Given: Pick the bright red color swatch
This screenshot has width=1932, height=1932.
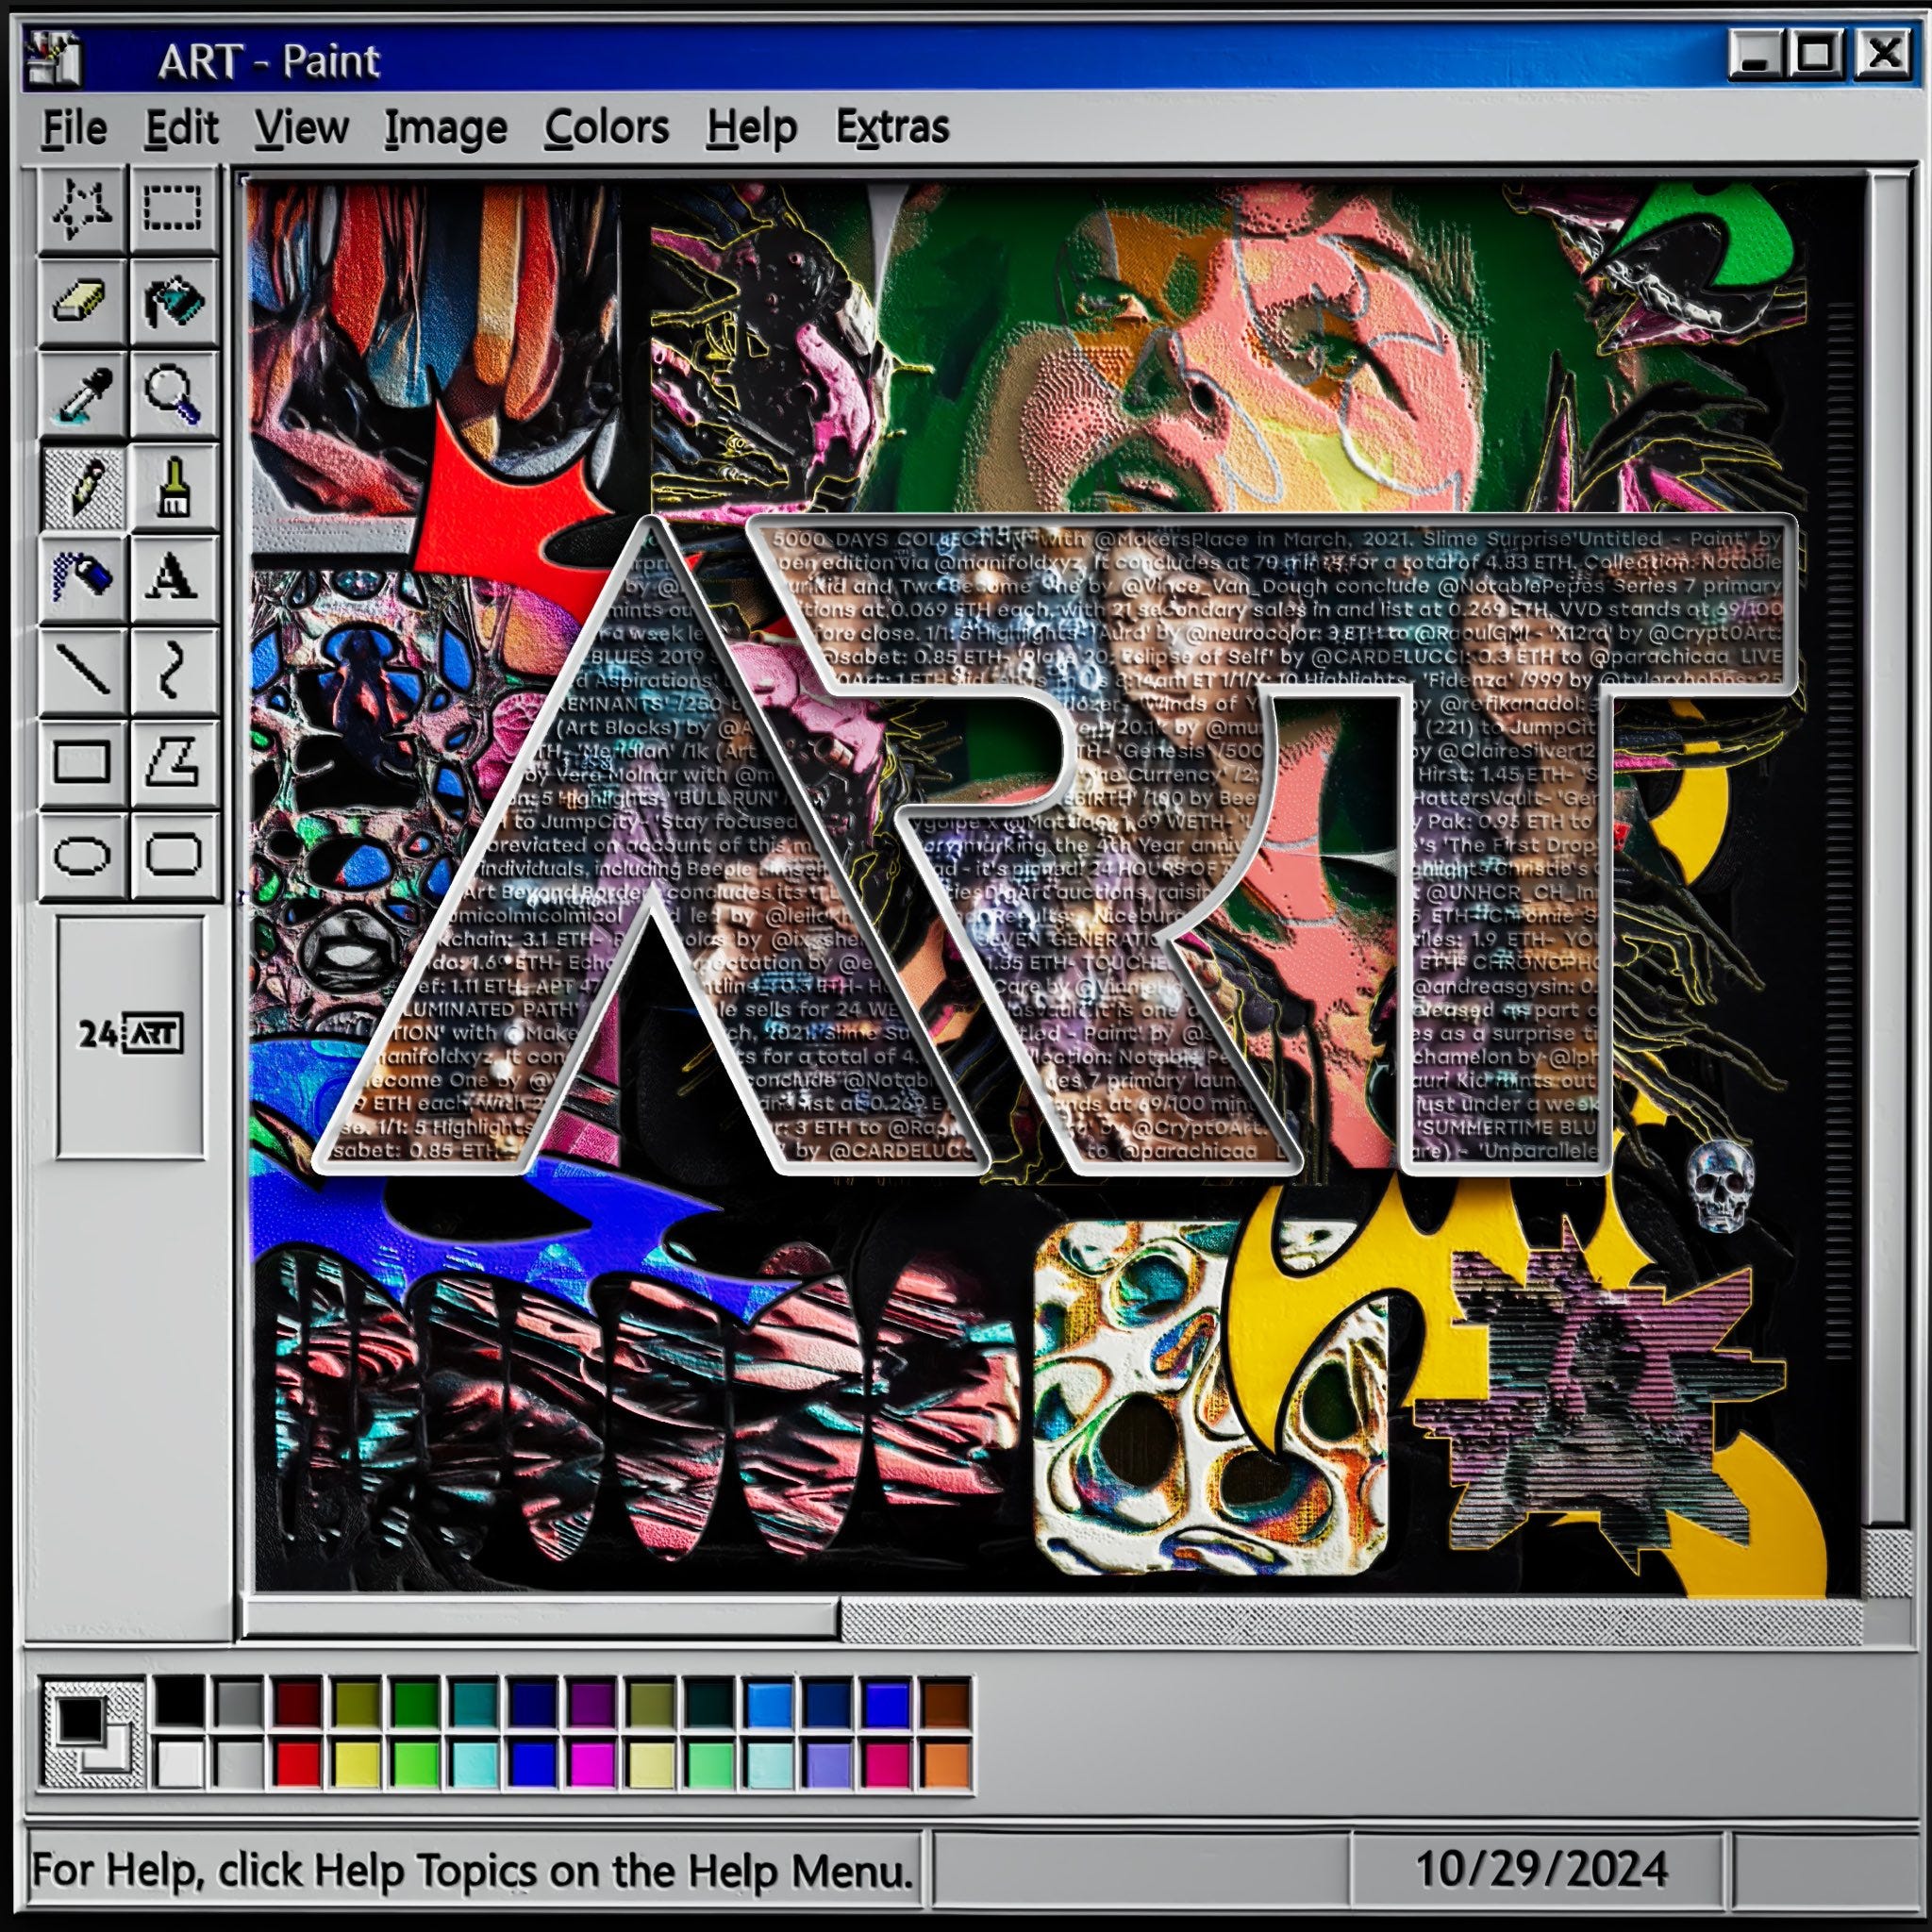Looking at the screenshot, I should pyautogui.click(x=298, y=1763).
